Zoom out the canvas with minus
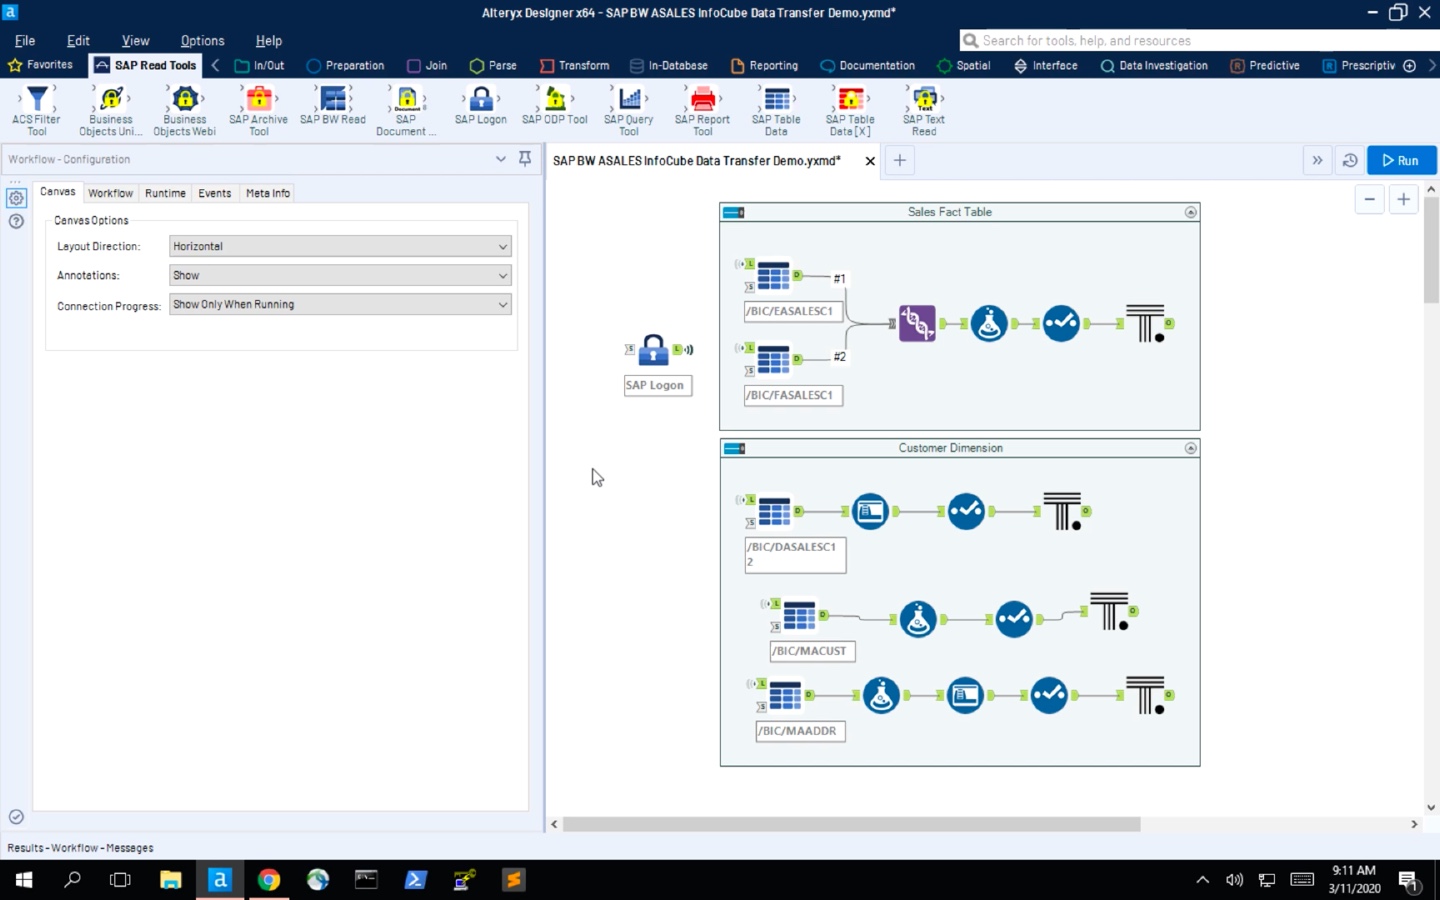 [x=1370, y=199]
